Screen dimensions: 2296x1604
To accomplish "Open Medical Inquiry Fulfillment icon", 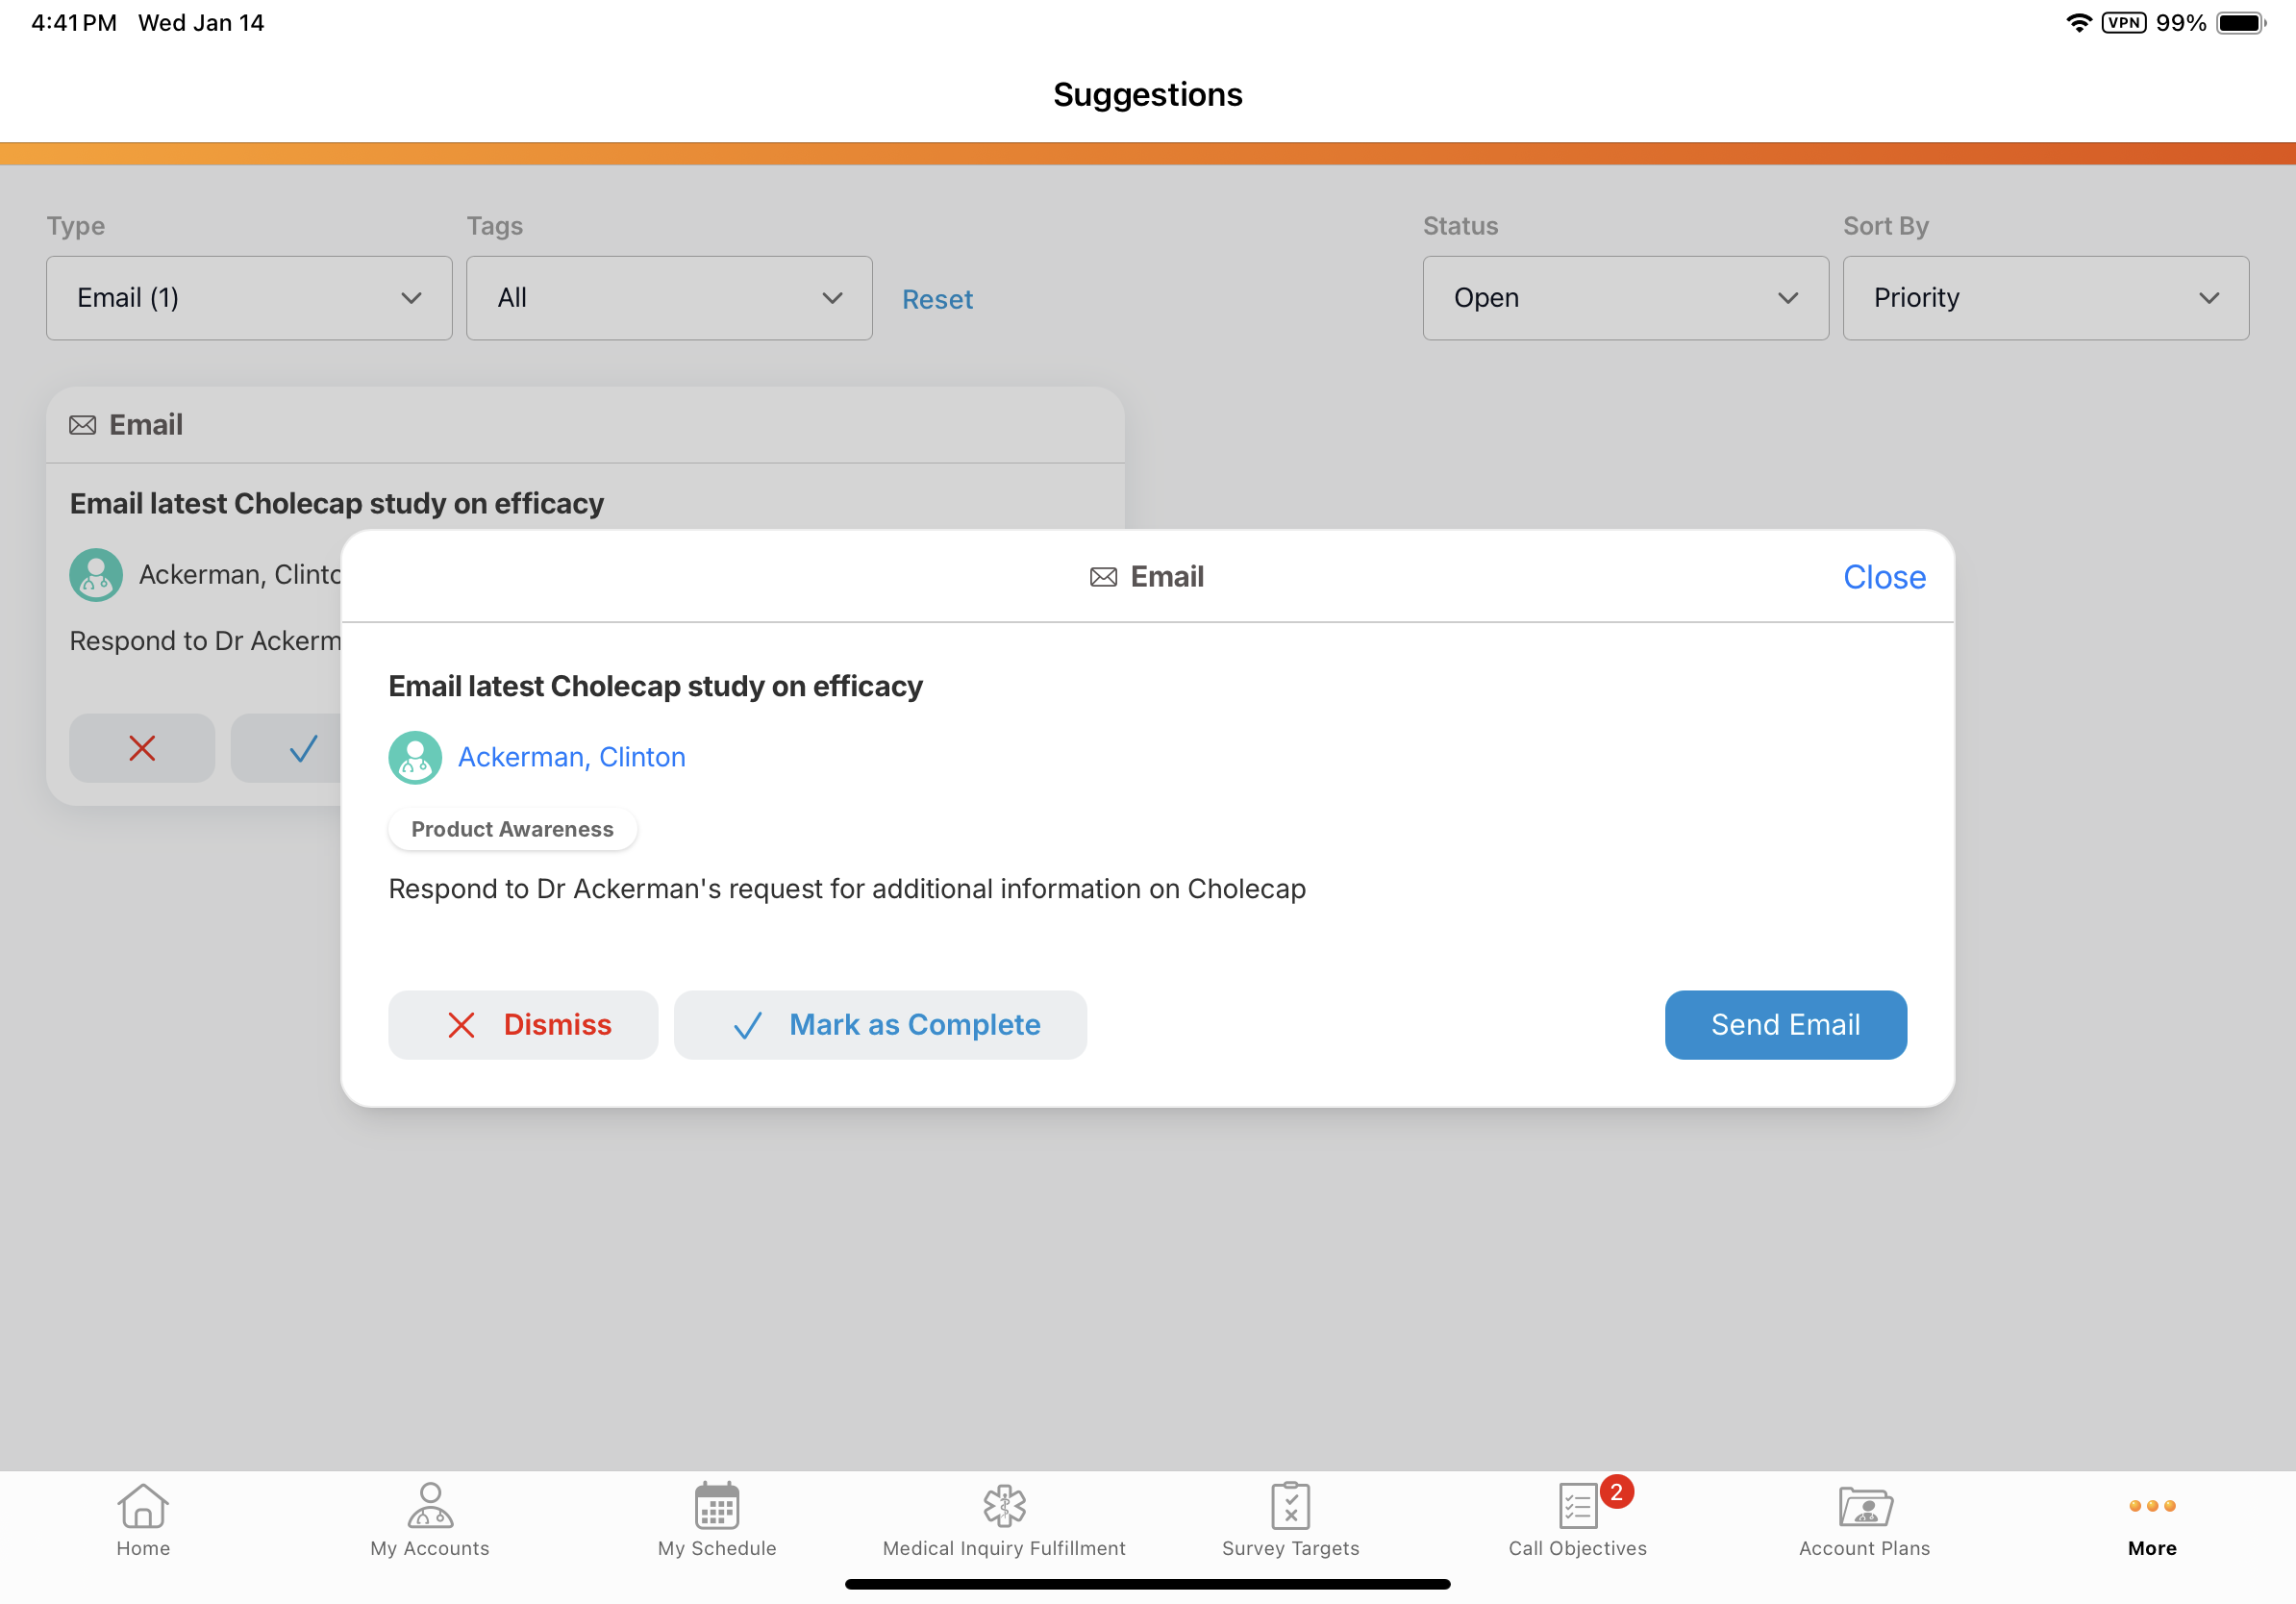I will tap(1004, 1506).
